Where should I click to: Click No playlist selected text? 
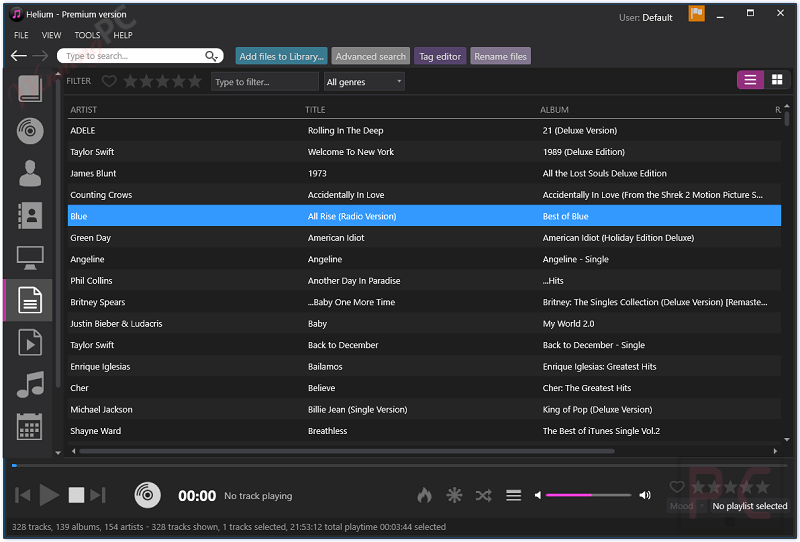coord(749,506)
